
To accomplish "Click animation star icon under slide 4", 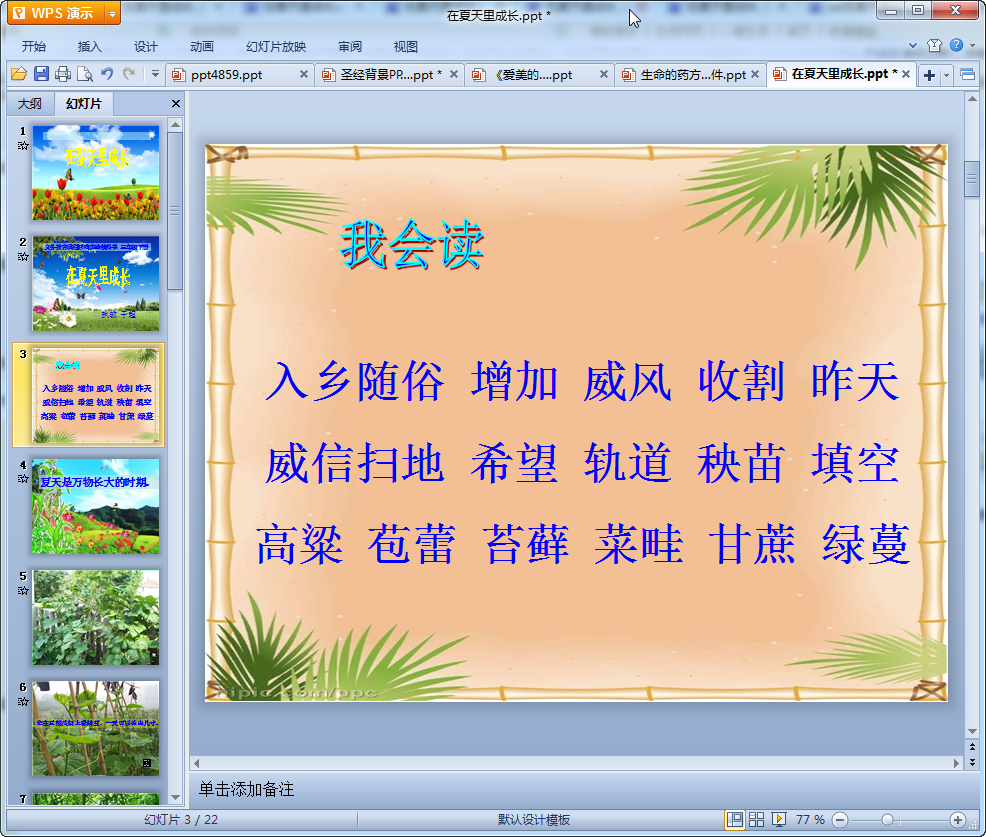I will click(x=23, y=479).
